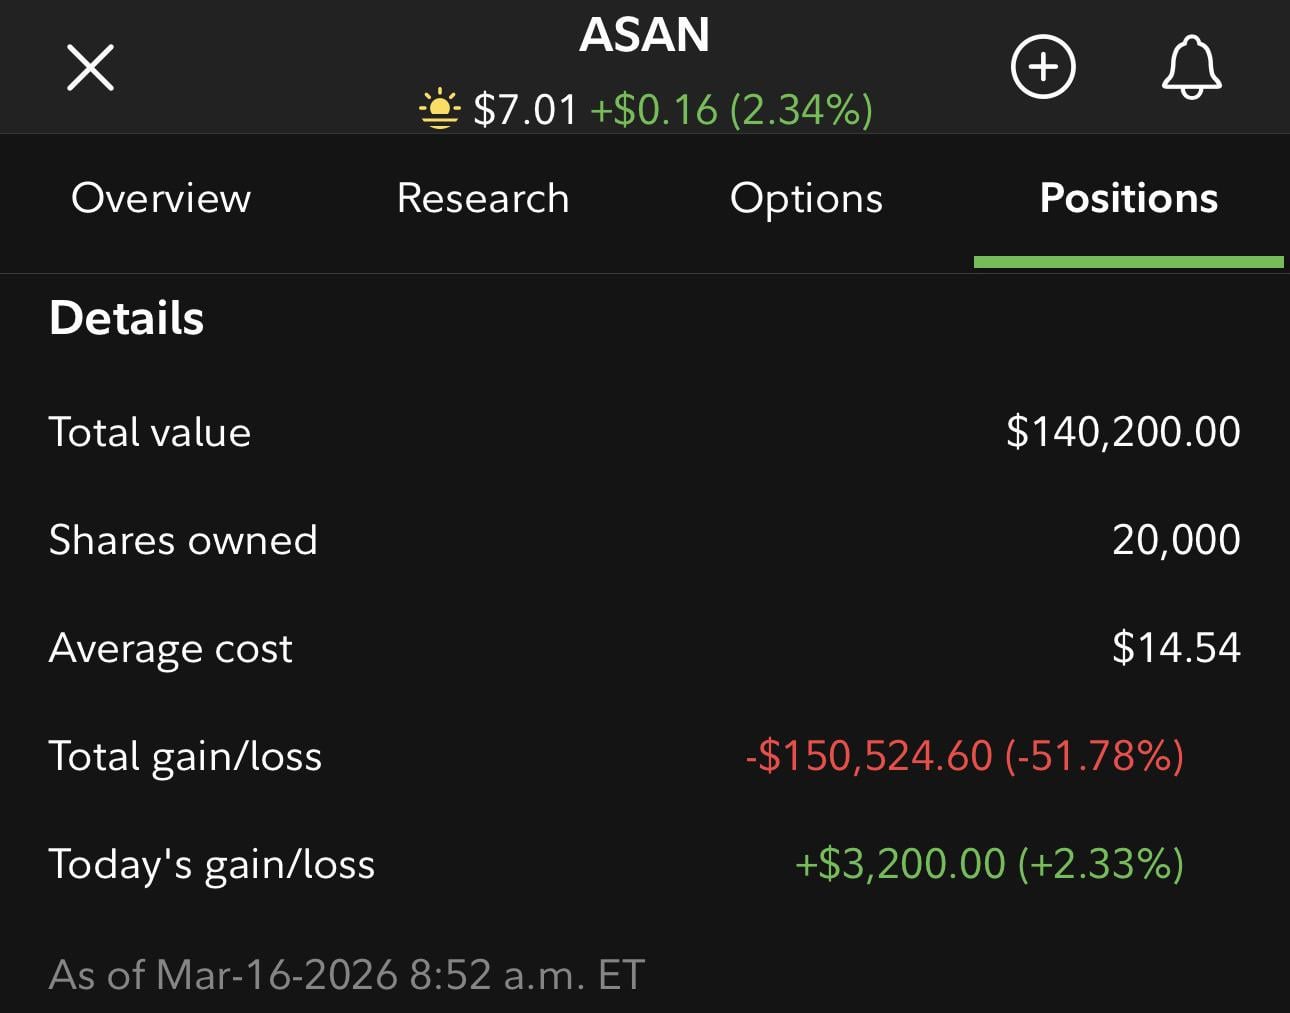Tap the As of Mar-16-2026 timestamp
Viewport: 1290px width, 1013px height.
[347, 974]
